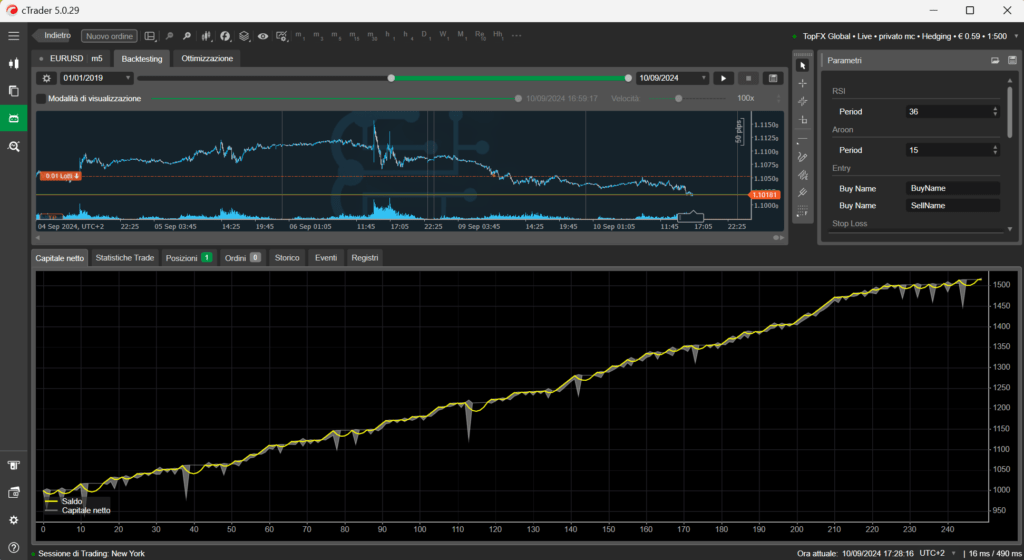
Task: Adjust RSI Period stepper arrows
Action: tap(995, 112)
